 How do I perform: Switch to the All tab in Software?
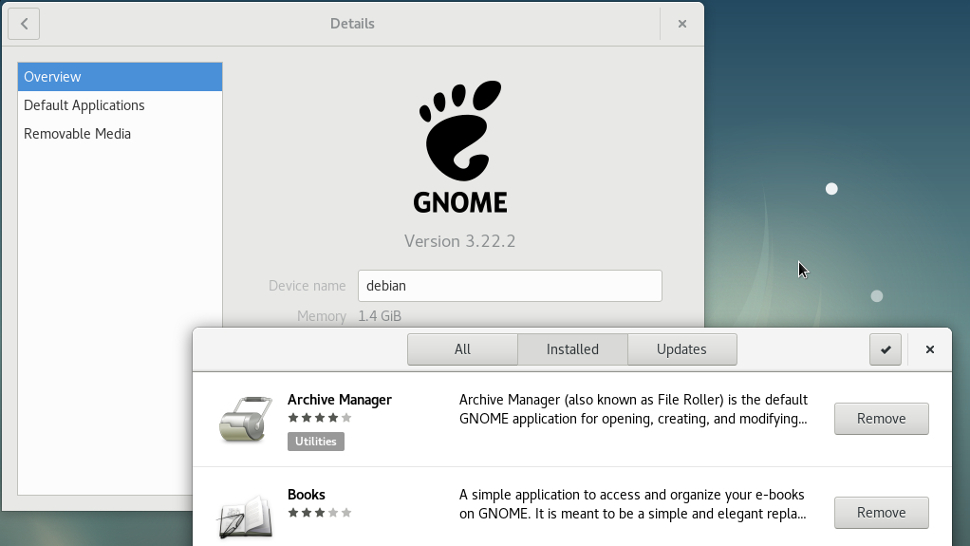pyautogui.click(x=462, y=349)
